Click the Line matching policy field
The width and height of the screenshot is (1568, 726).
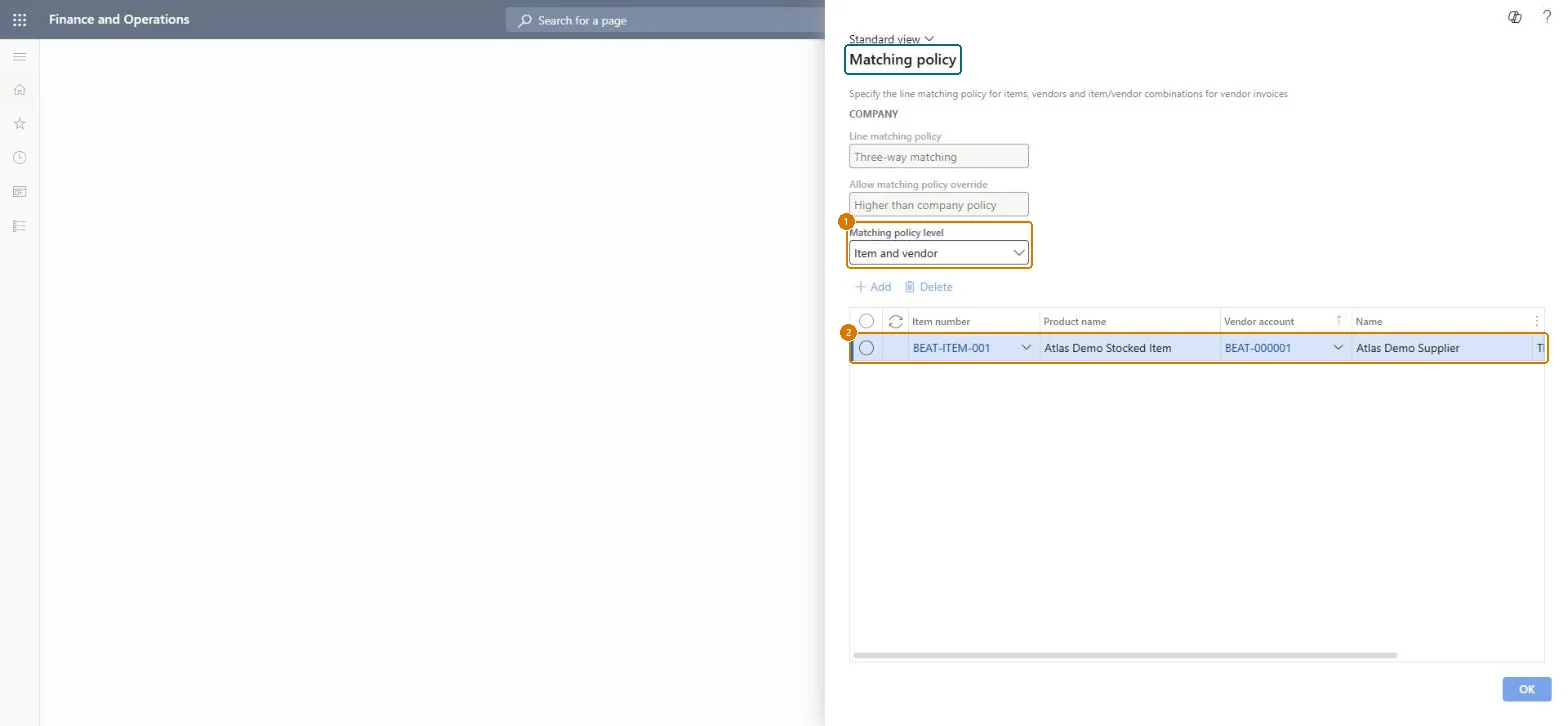click(x=938, y=156)
